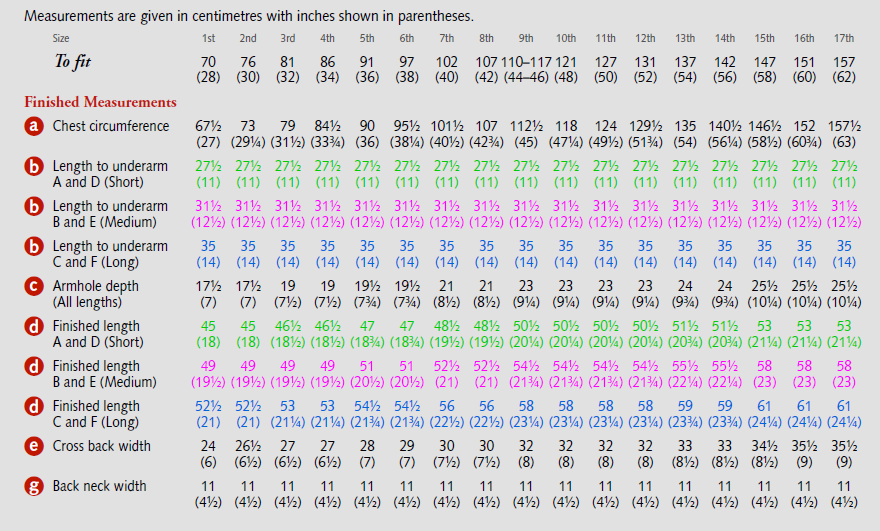The width and height of the screenshot is (880, 531).
Task: Select the '17th' size column header
Action: tap(844, 38)
